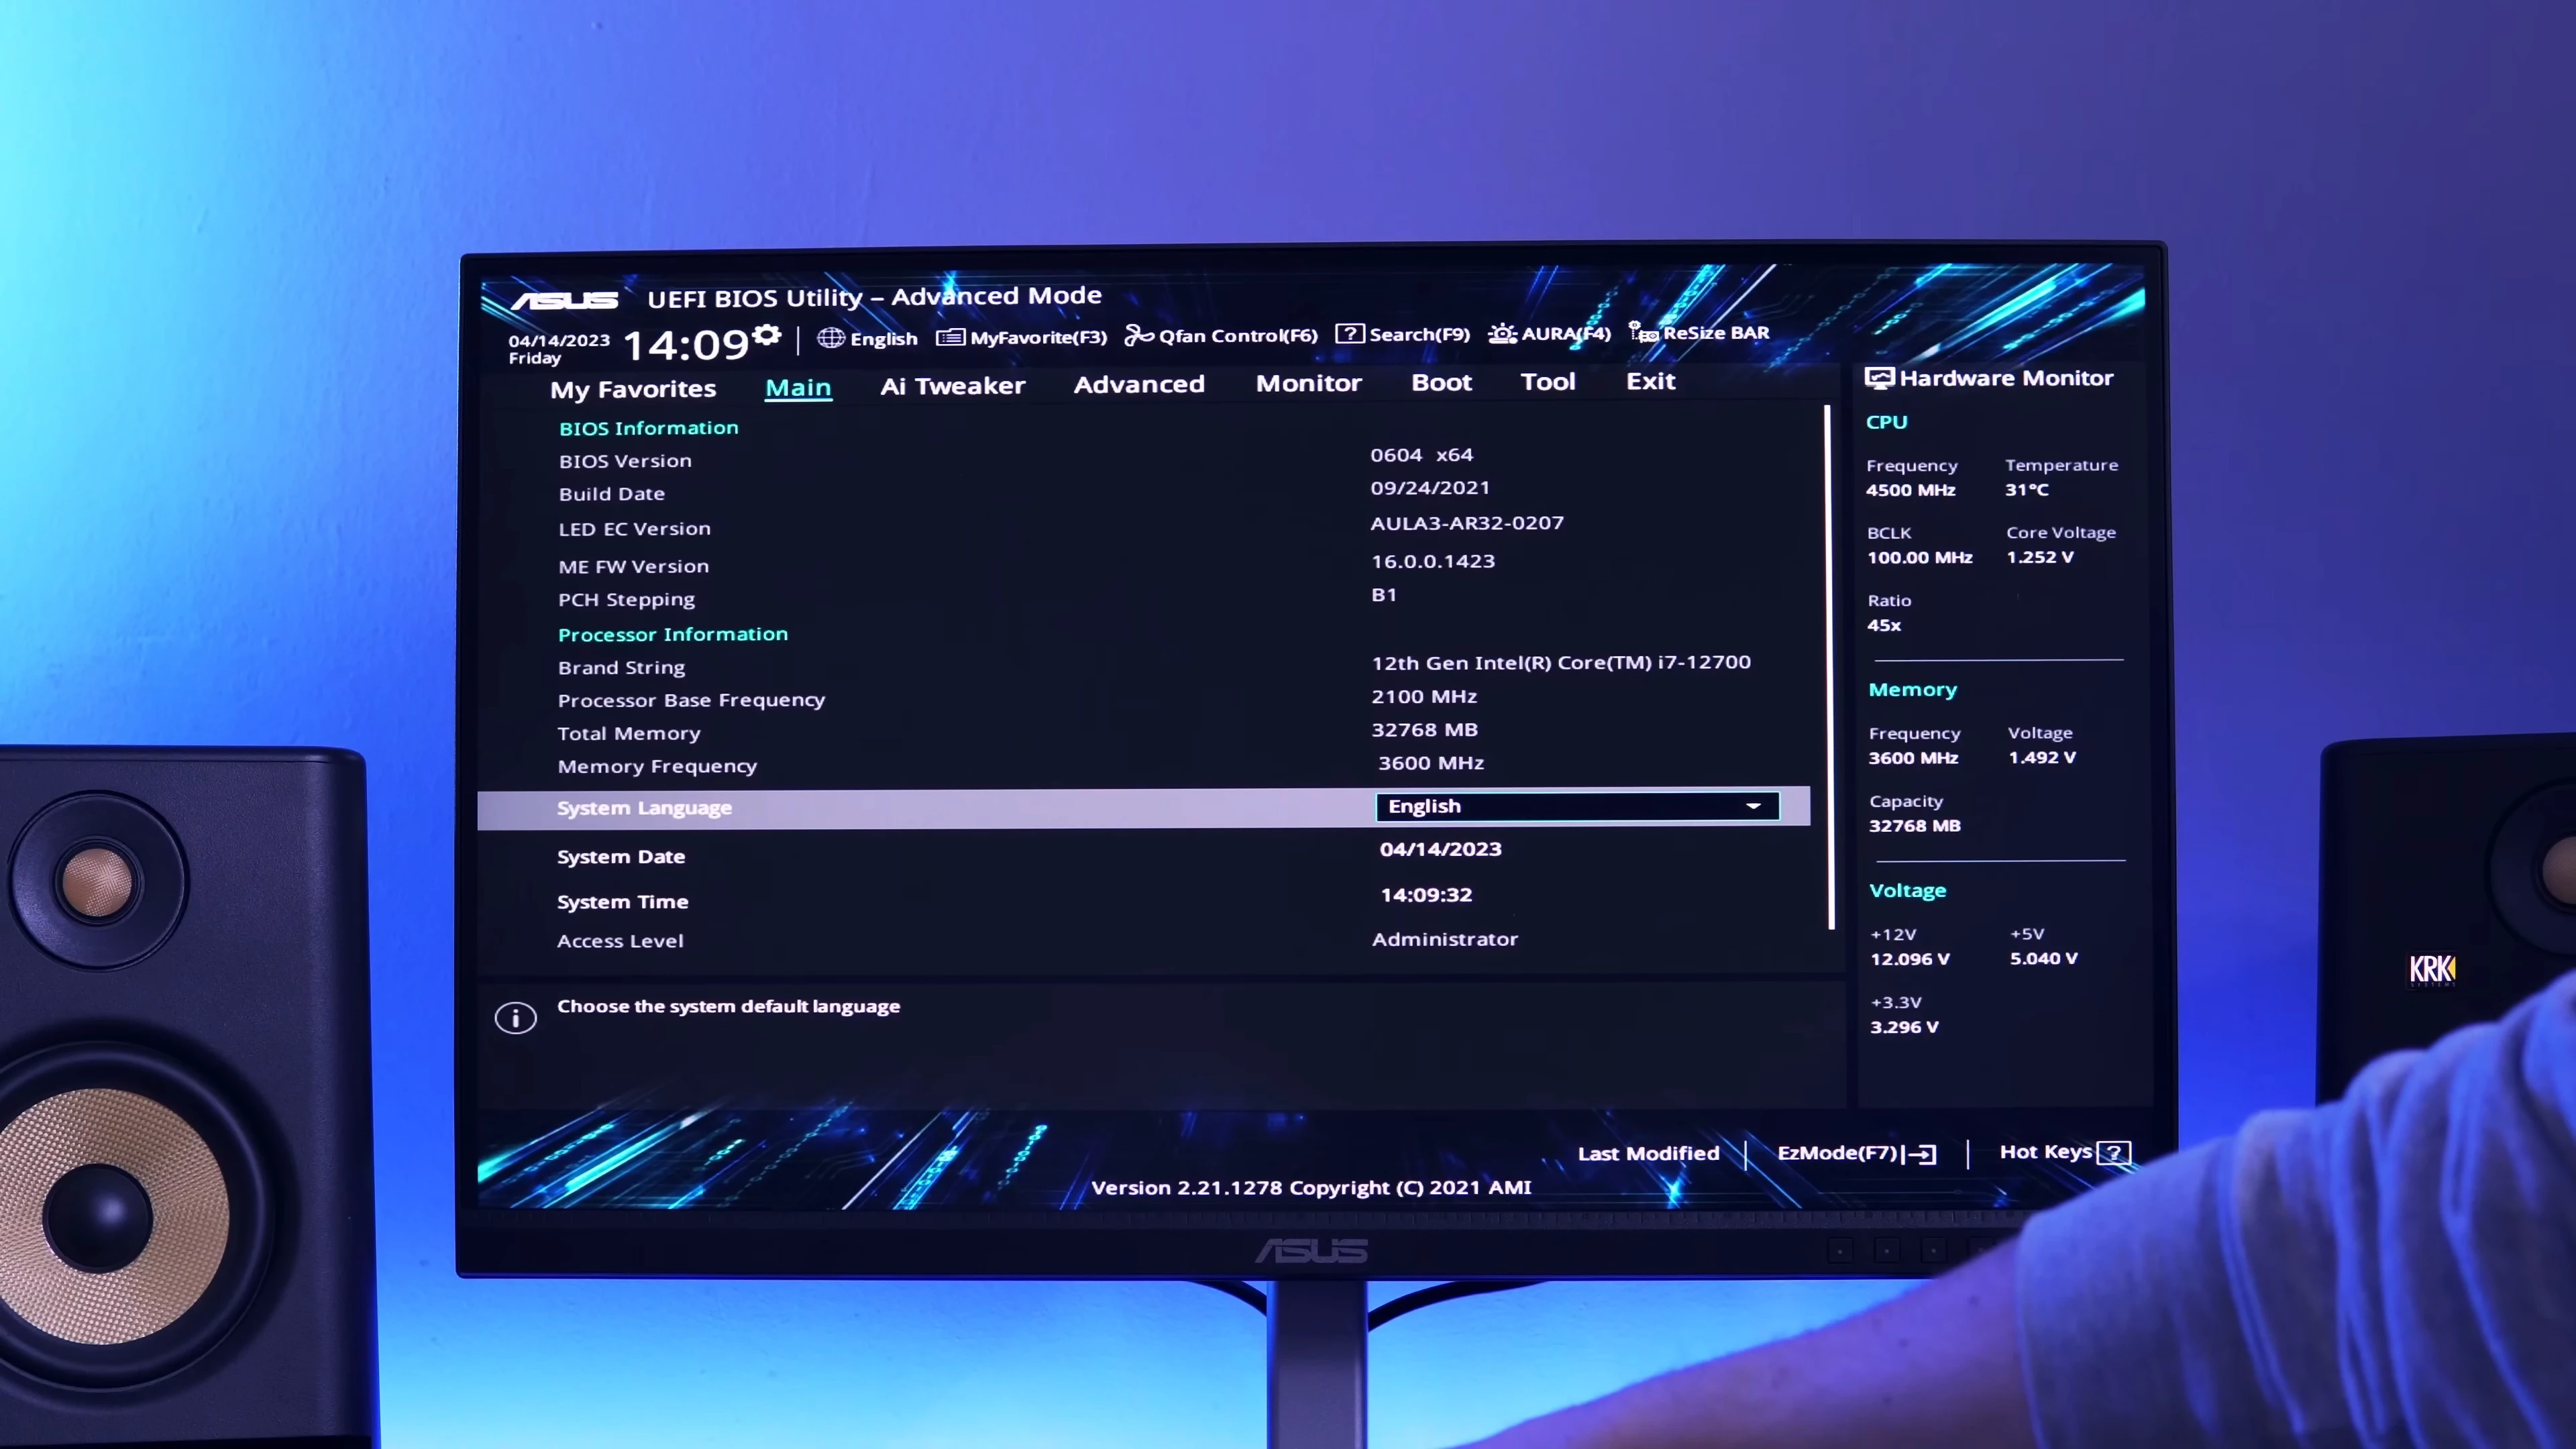Click BCLK 100.00 MHz reading
Image resolution: width=2576 pixels, height=1449 pixels.
[x=1920, y=558]
